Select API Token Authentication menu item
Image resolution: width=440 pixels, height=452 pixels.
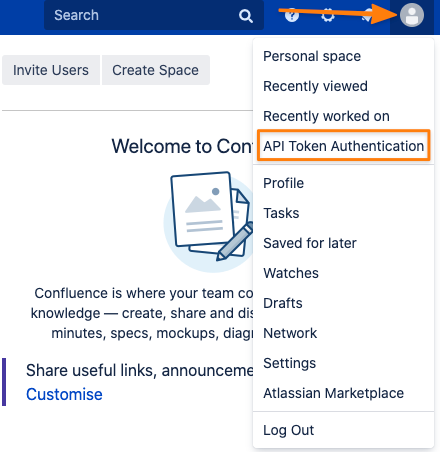(x=343, y=146)
